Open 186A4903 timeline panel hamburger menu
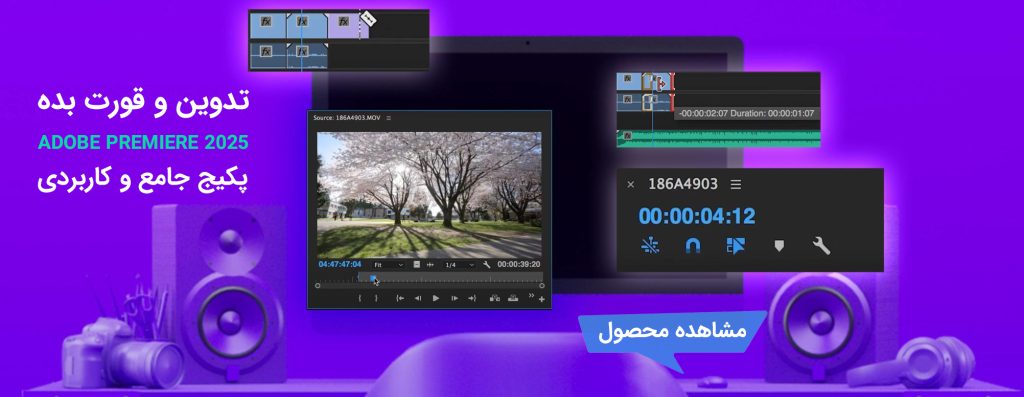This screenshot has height=397, width=1024. click(736, 185)
